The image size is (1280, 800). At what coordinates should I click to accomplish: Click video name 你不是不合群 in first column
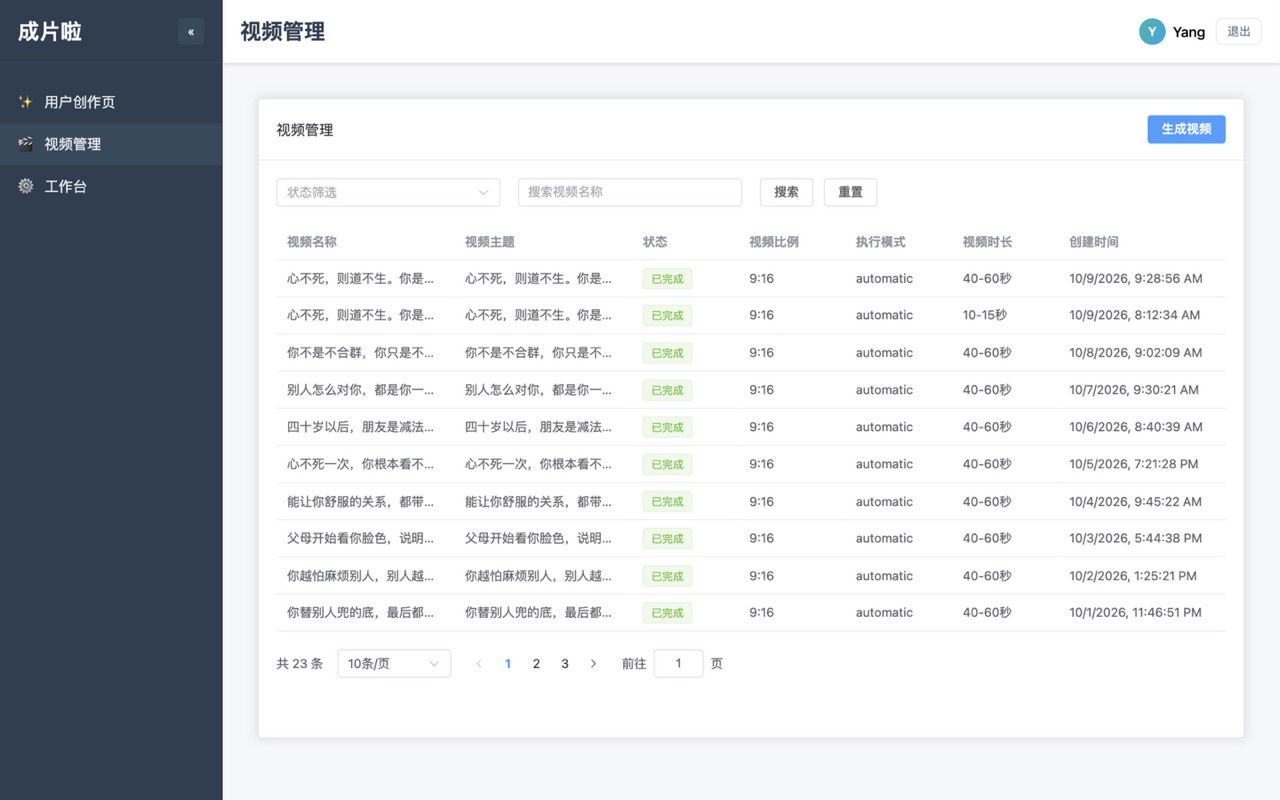point(361,353)
